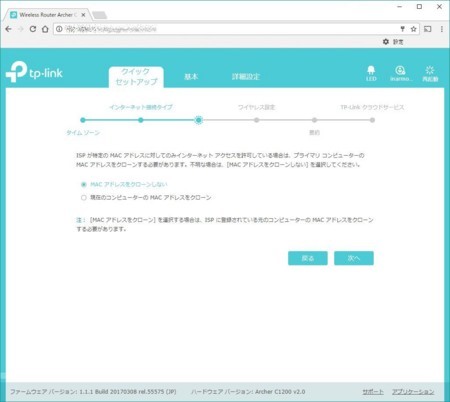Screen dimensions: 450x402
Task: Click the reboot icon in header
Action: 430,73
